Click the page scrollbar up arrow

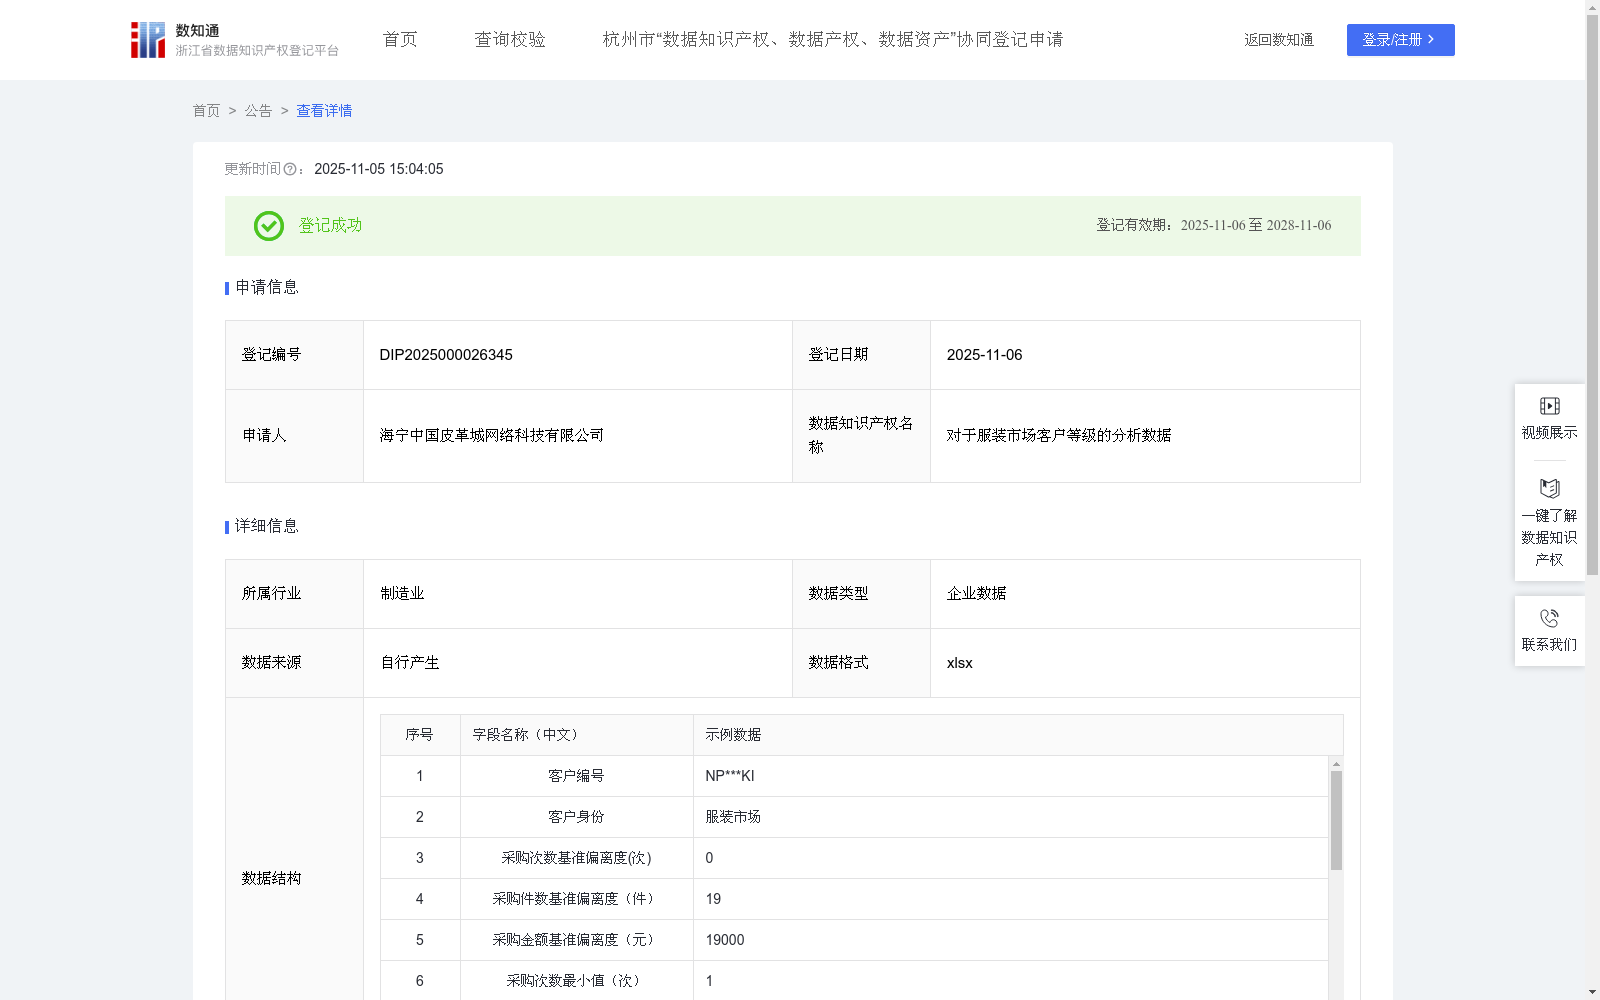[x=1592, y=7]
